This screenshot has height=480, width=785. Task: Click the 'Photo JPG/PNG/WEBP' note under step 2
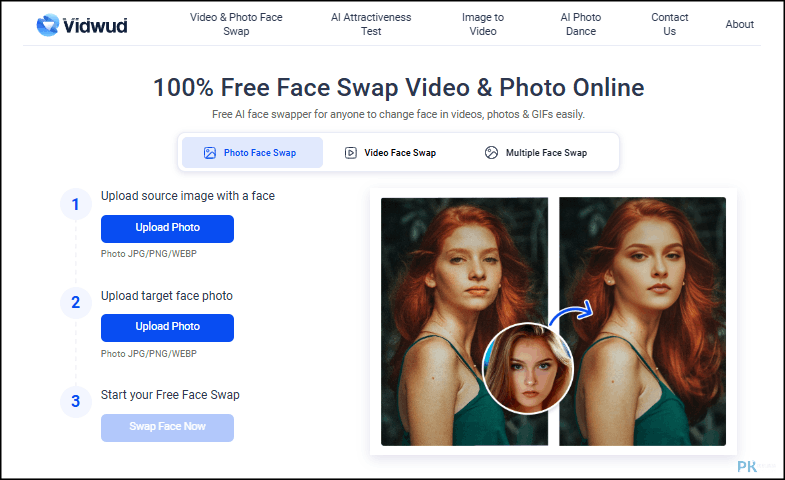[x=149, y=354]
